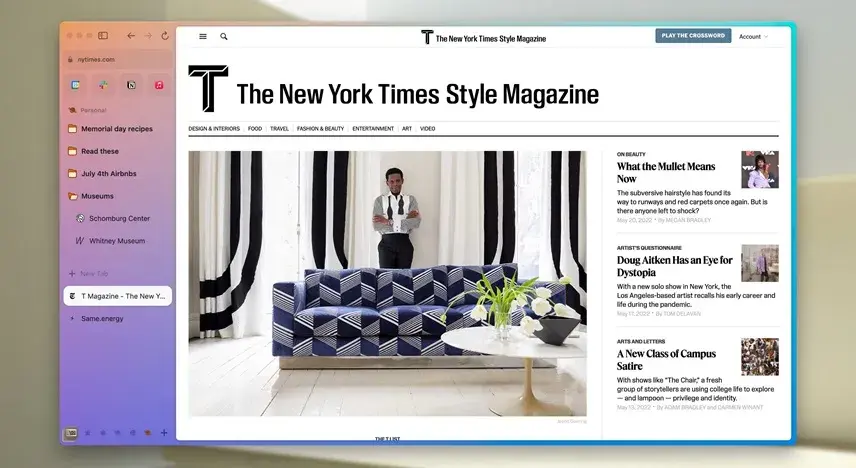Toggle the sidebar panel icon

click(103, 36)
